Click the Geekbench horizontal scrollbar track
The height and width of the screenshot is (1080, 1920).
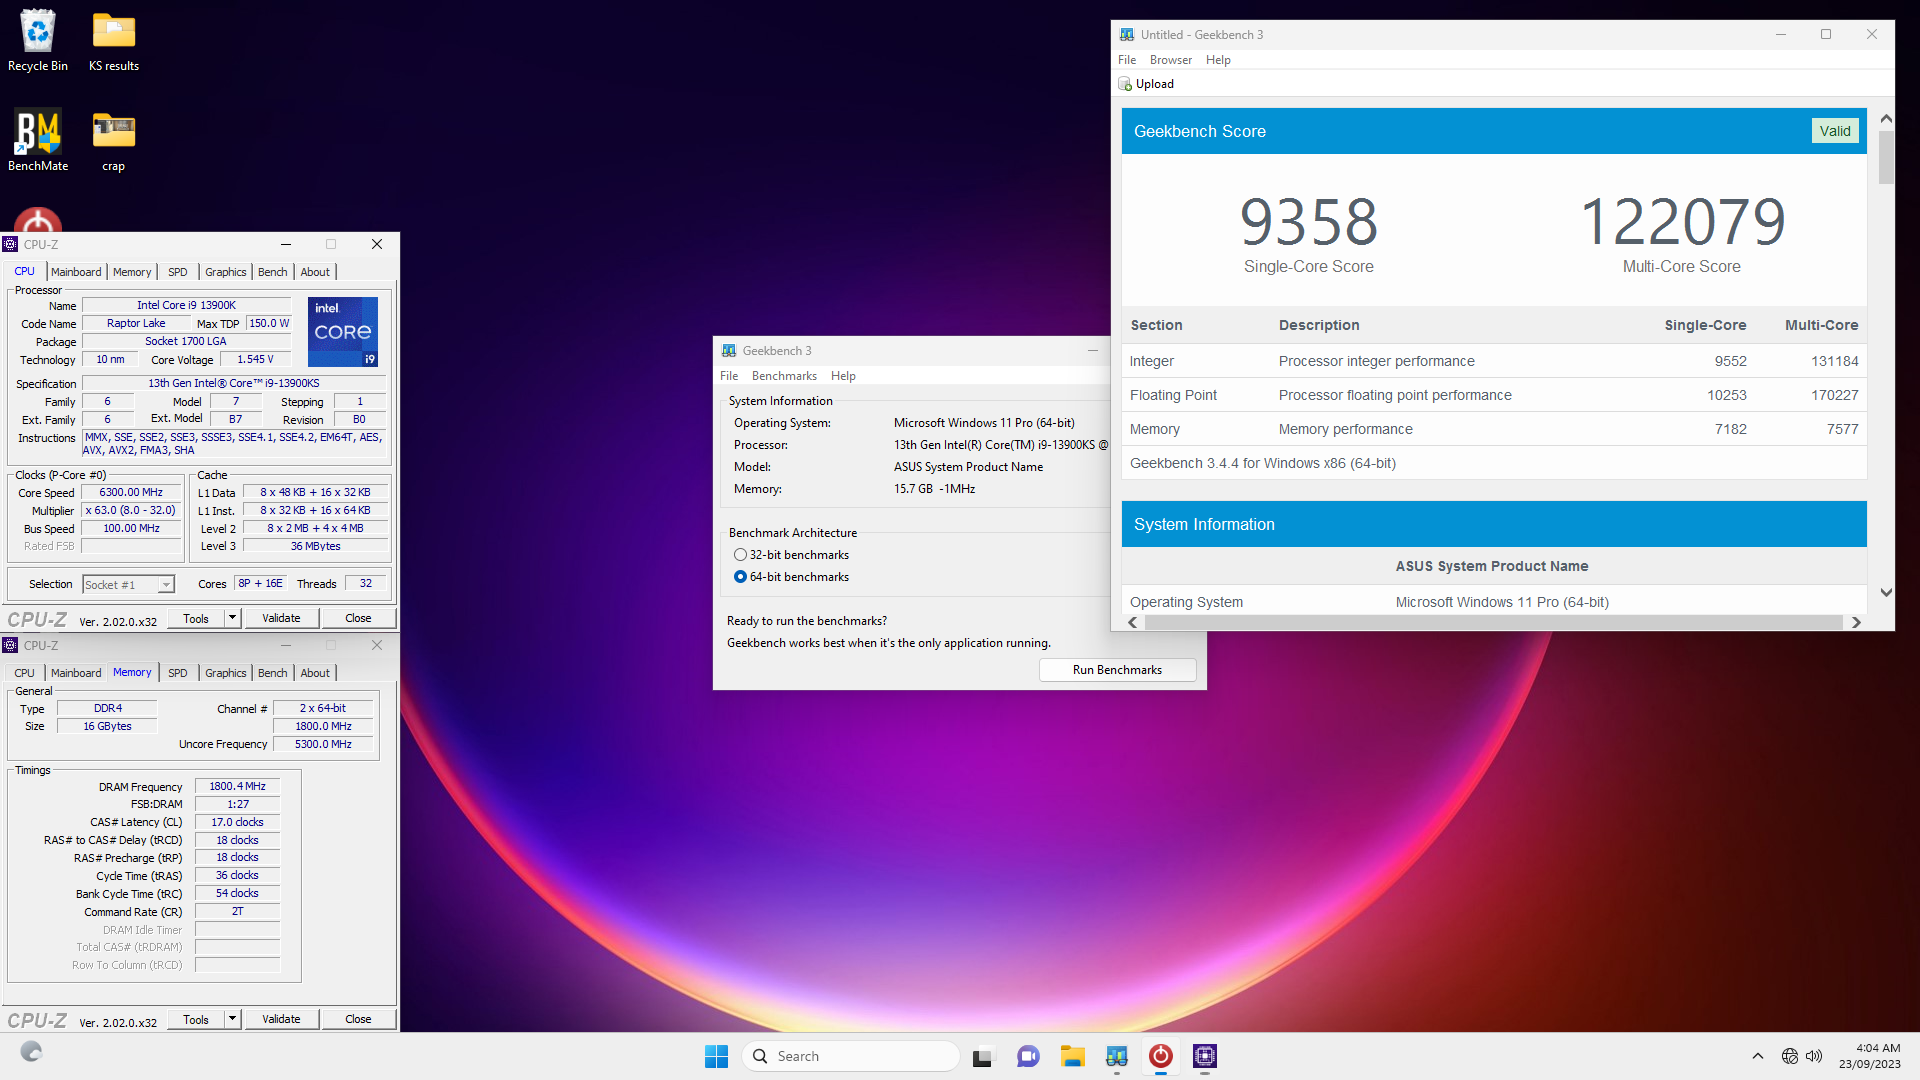tap(1493, 622)
